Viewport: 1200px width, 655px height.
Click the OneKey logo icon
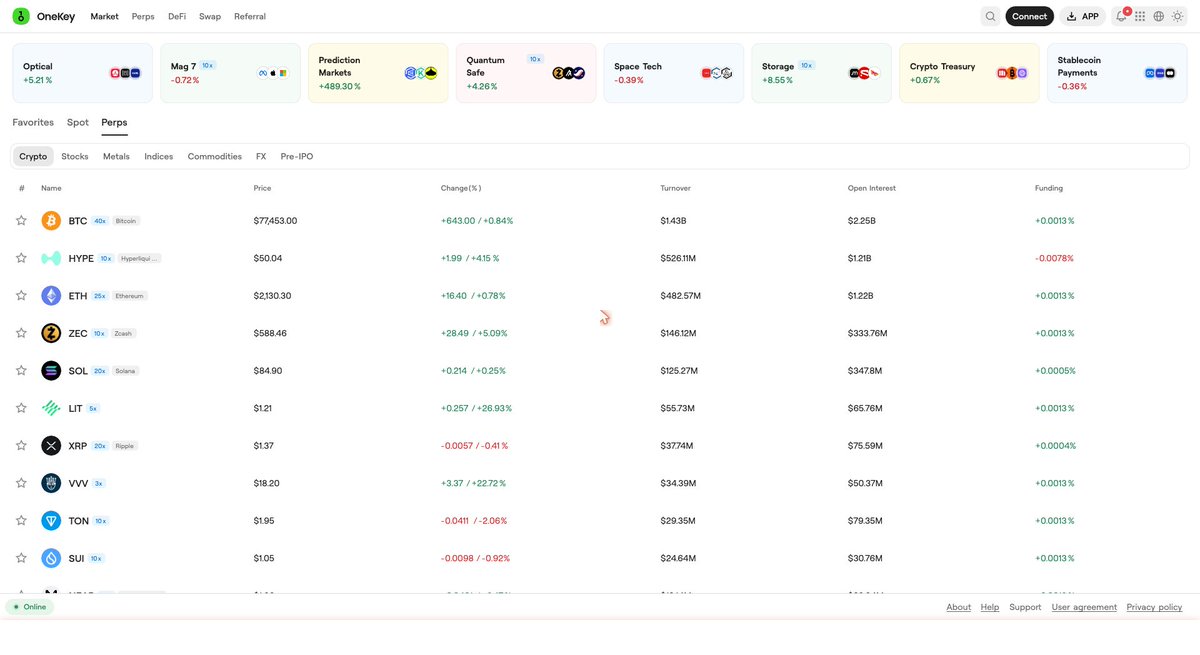pos(21,16)
